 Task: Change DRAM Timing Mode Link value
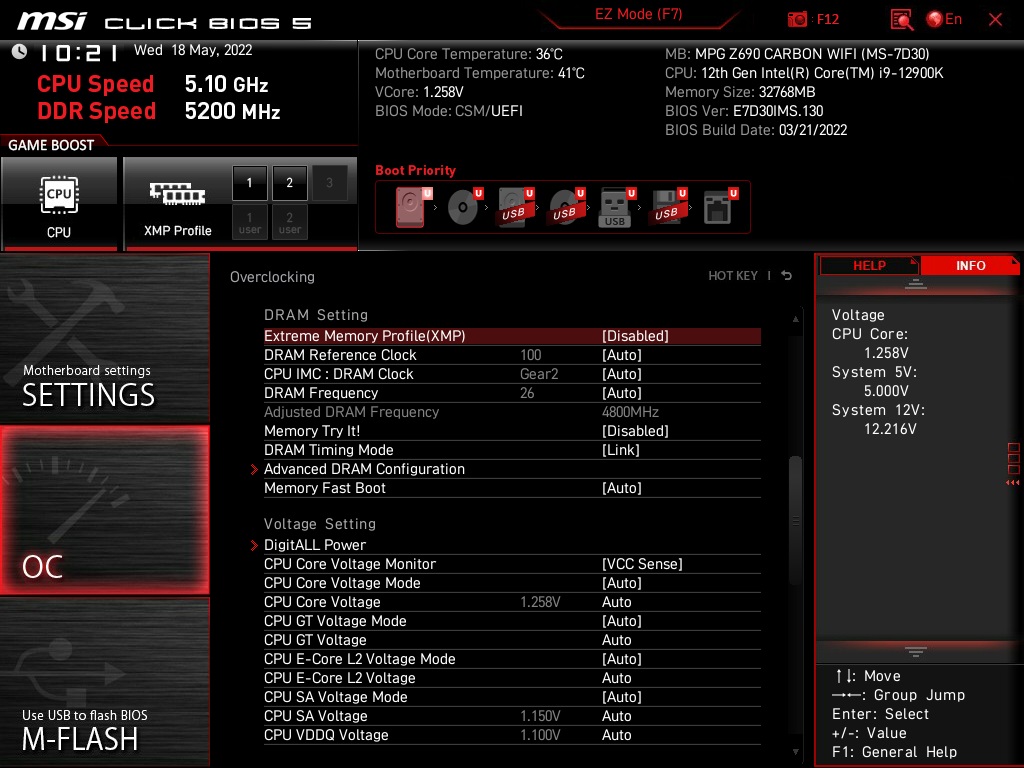point(512,450)
